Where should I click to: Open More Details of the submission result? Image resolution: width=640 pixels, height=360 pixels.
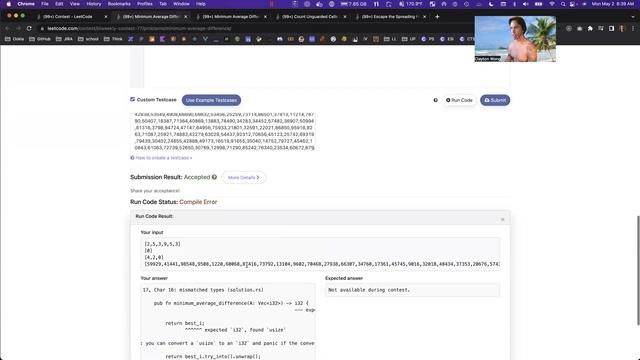click(x=244, y=178)
